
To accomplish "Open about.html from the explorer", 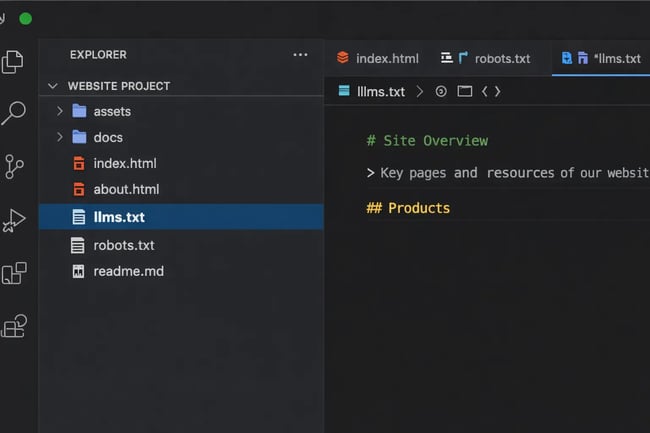I will pos(126,189).
